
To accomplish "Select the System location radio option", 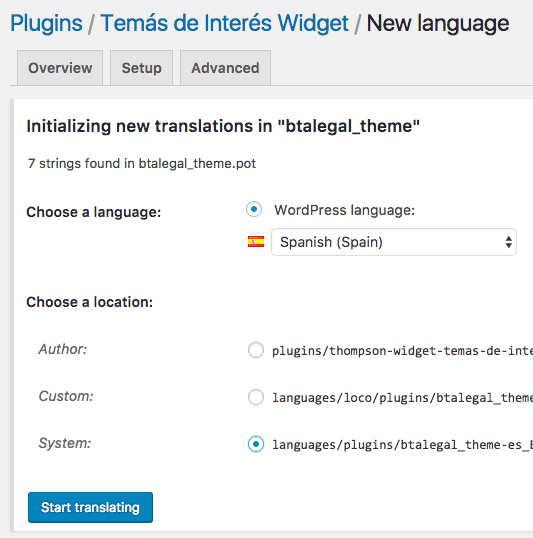I will [256, 444].
